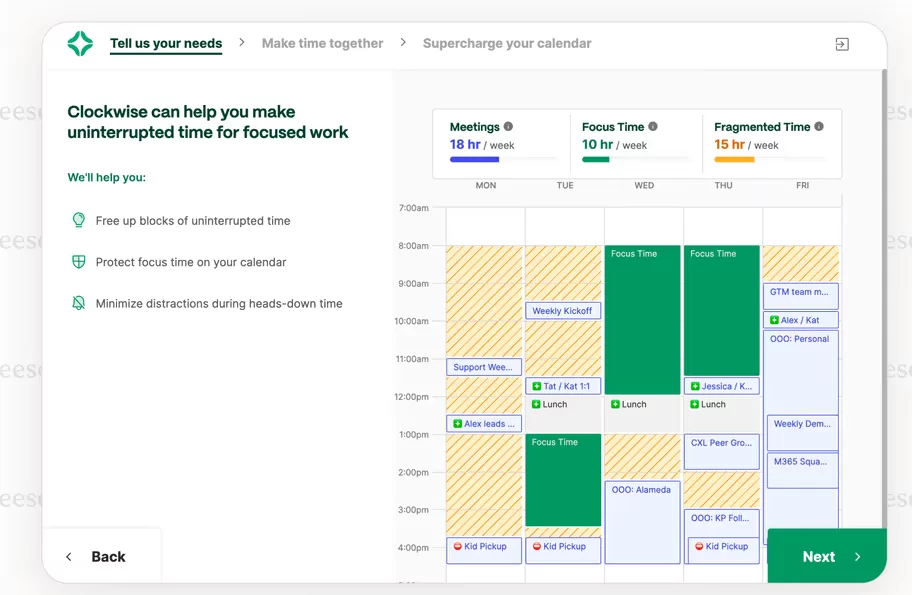Screen dimensions: 912x595
Task: Click Protect focus time on your calendar text
Action: [x=191, y=262]
